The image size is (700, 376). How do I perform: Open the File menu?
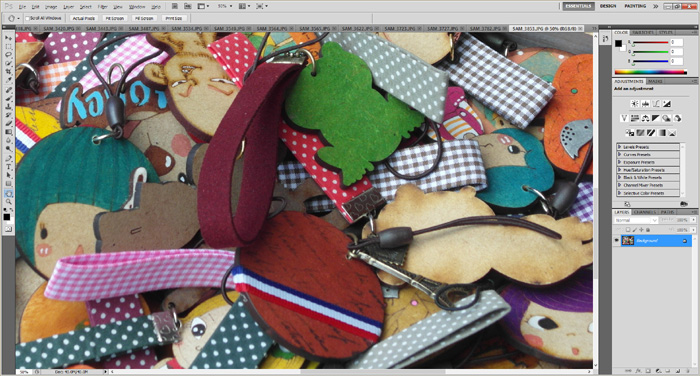22,7
